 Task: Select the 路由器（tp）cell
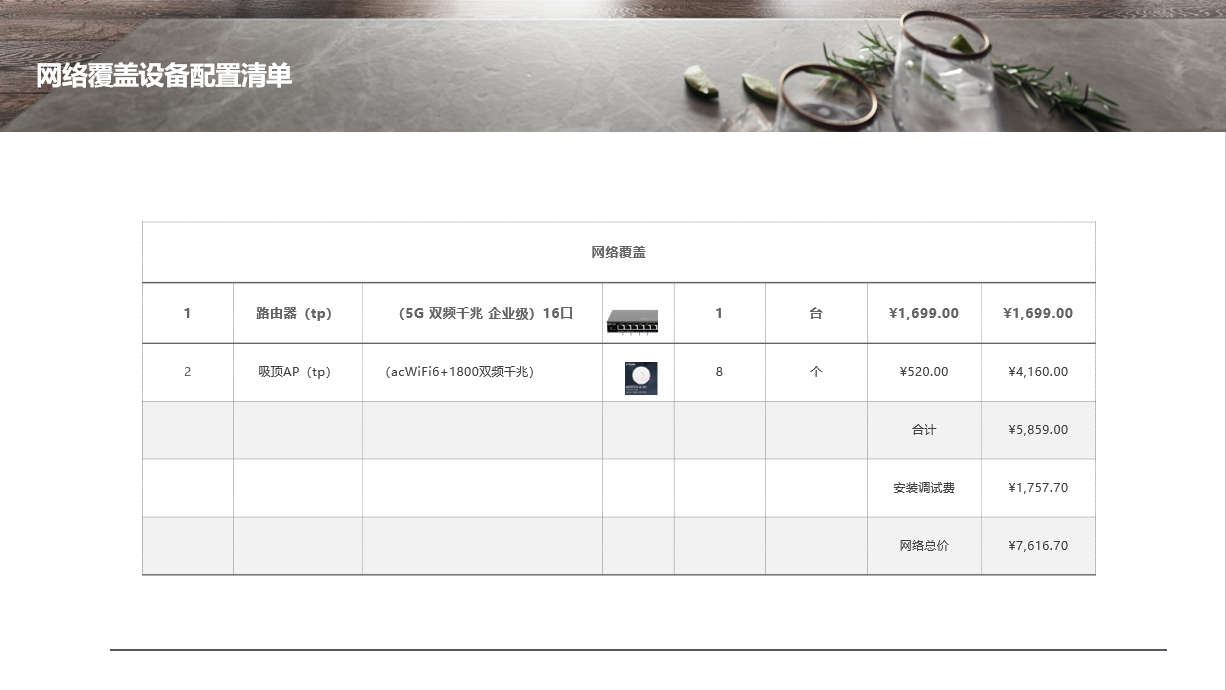pyautogui.click(x=298, y=313)
